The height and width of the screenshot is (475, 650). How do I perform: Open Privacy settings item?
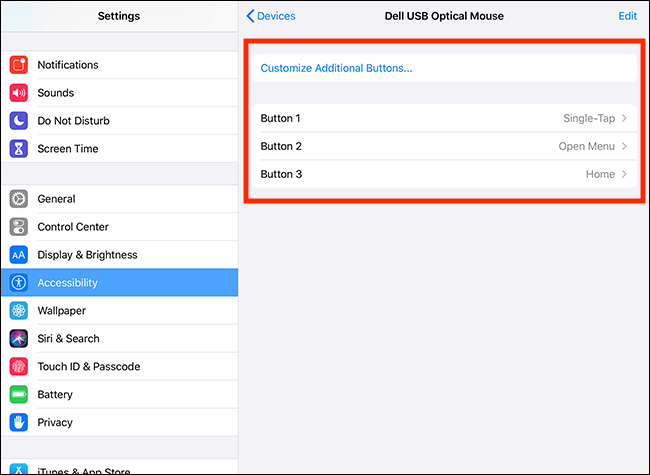[x=119, y=422]
